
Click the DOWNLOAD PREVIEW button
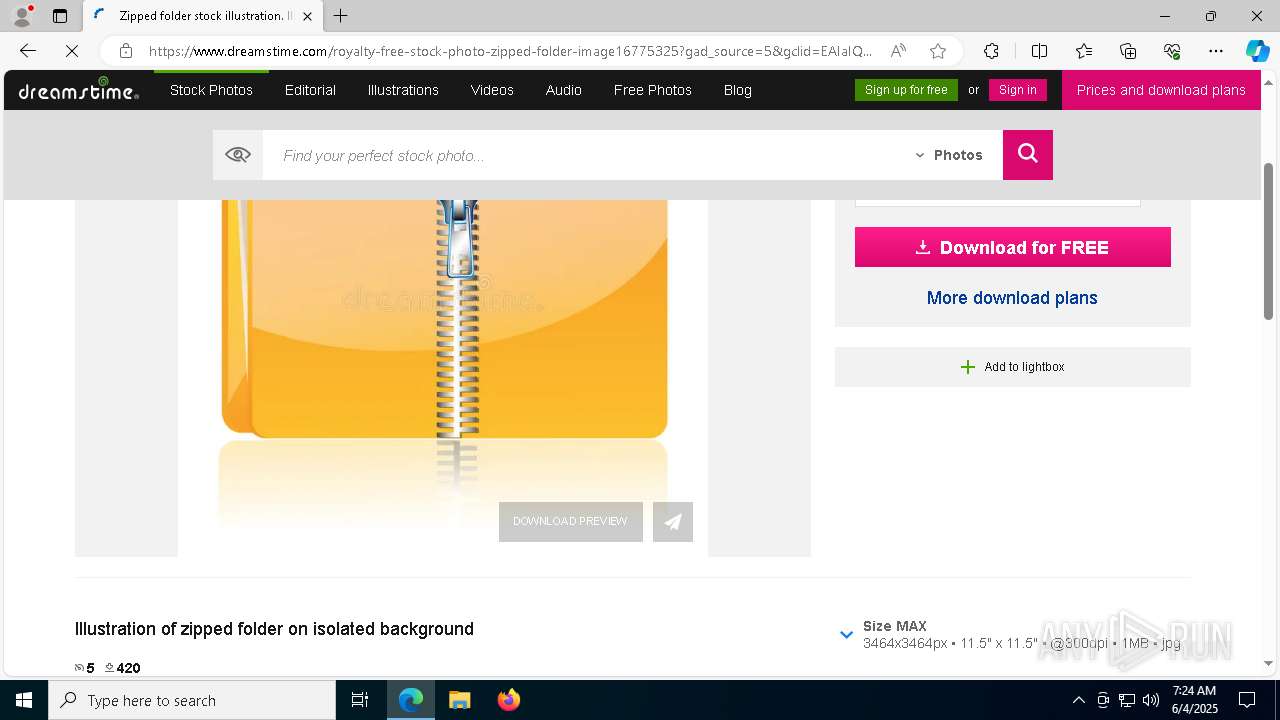(x=571, y=522)
